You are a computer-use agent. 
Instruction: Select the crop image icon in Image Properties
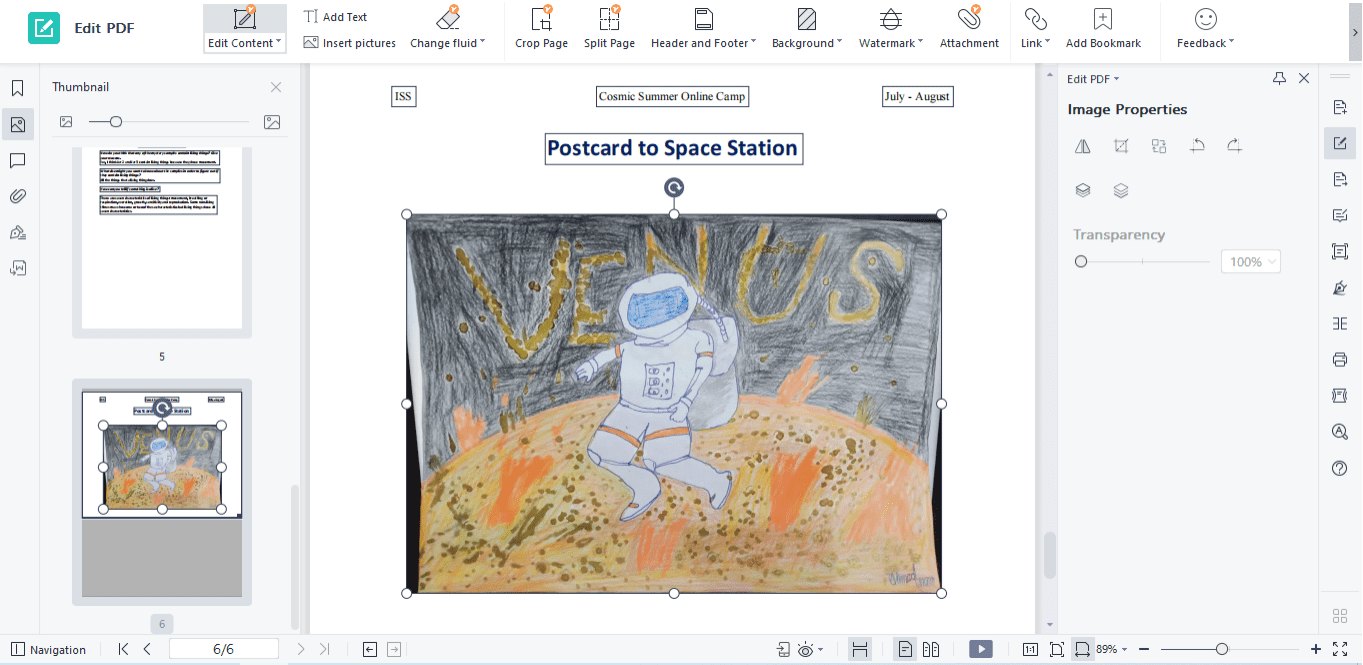click(1121, 146)
